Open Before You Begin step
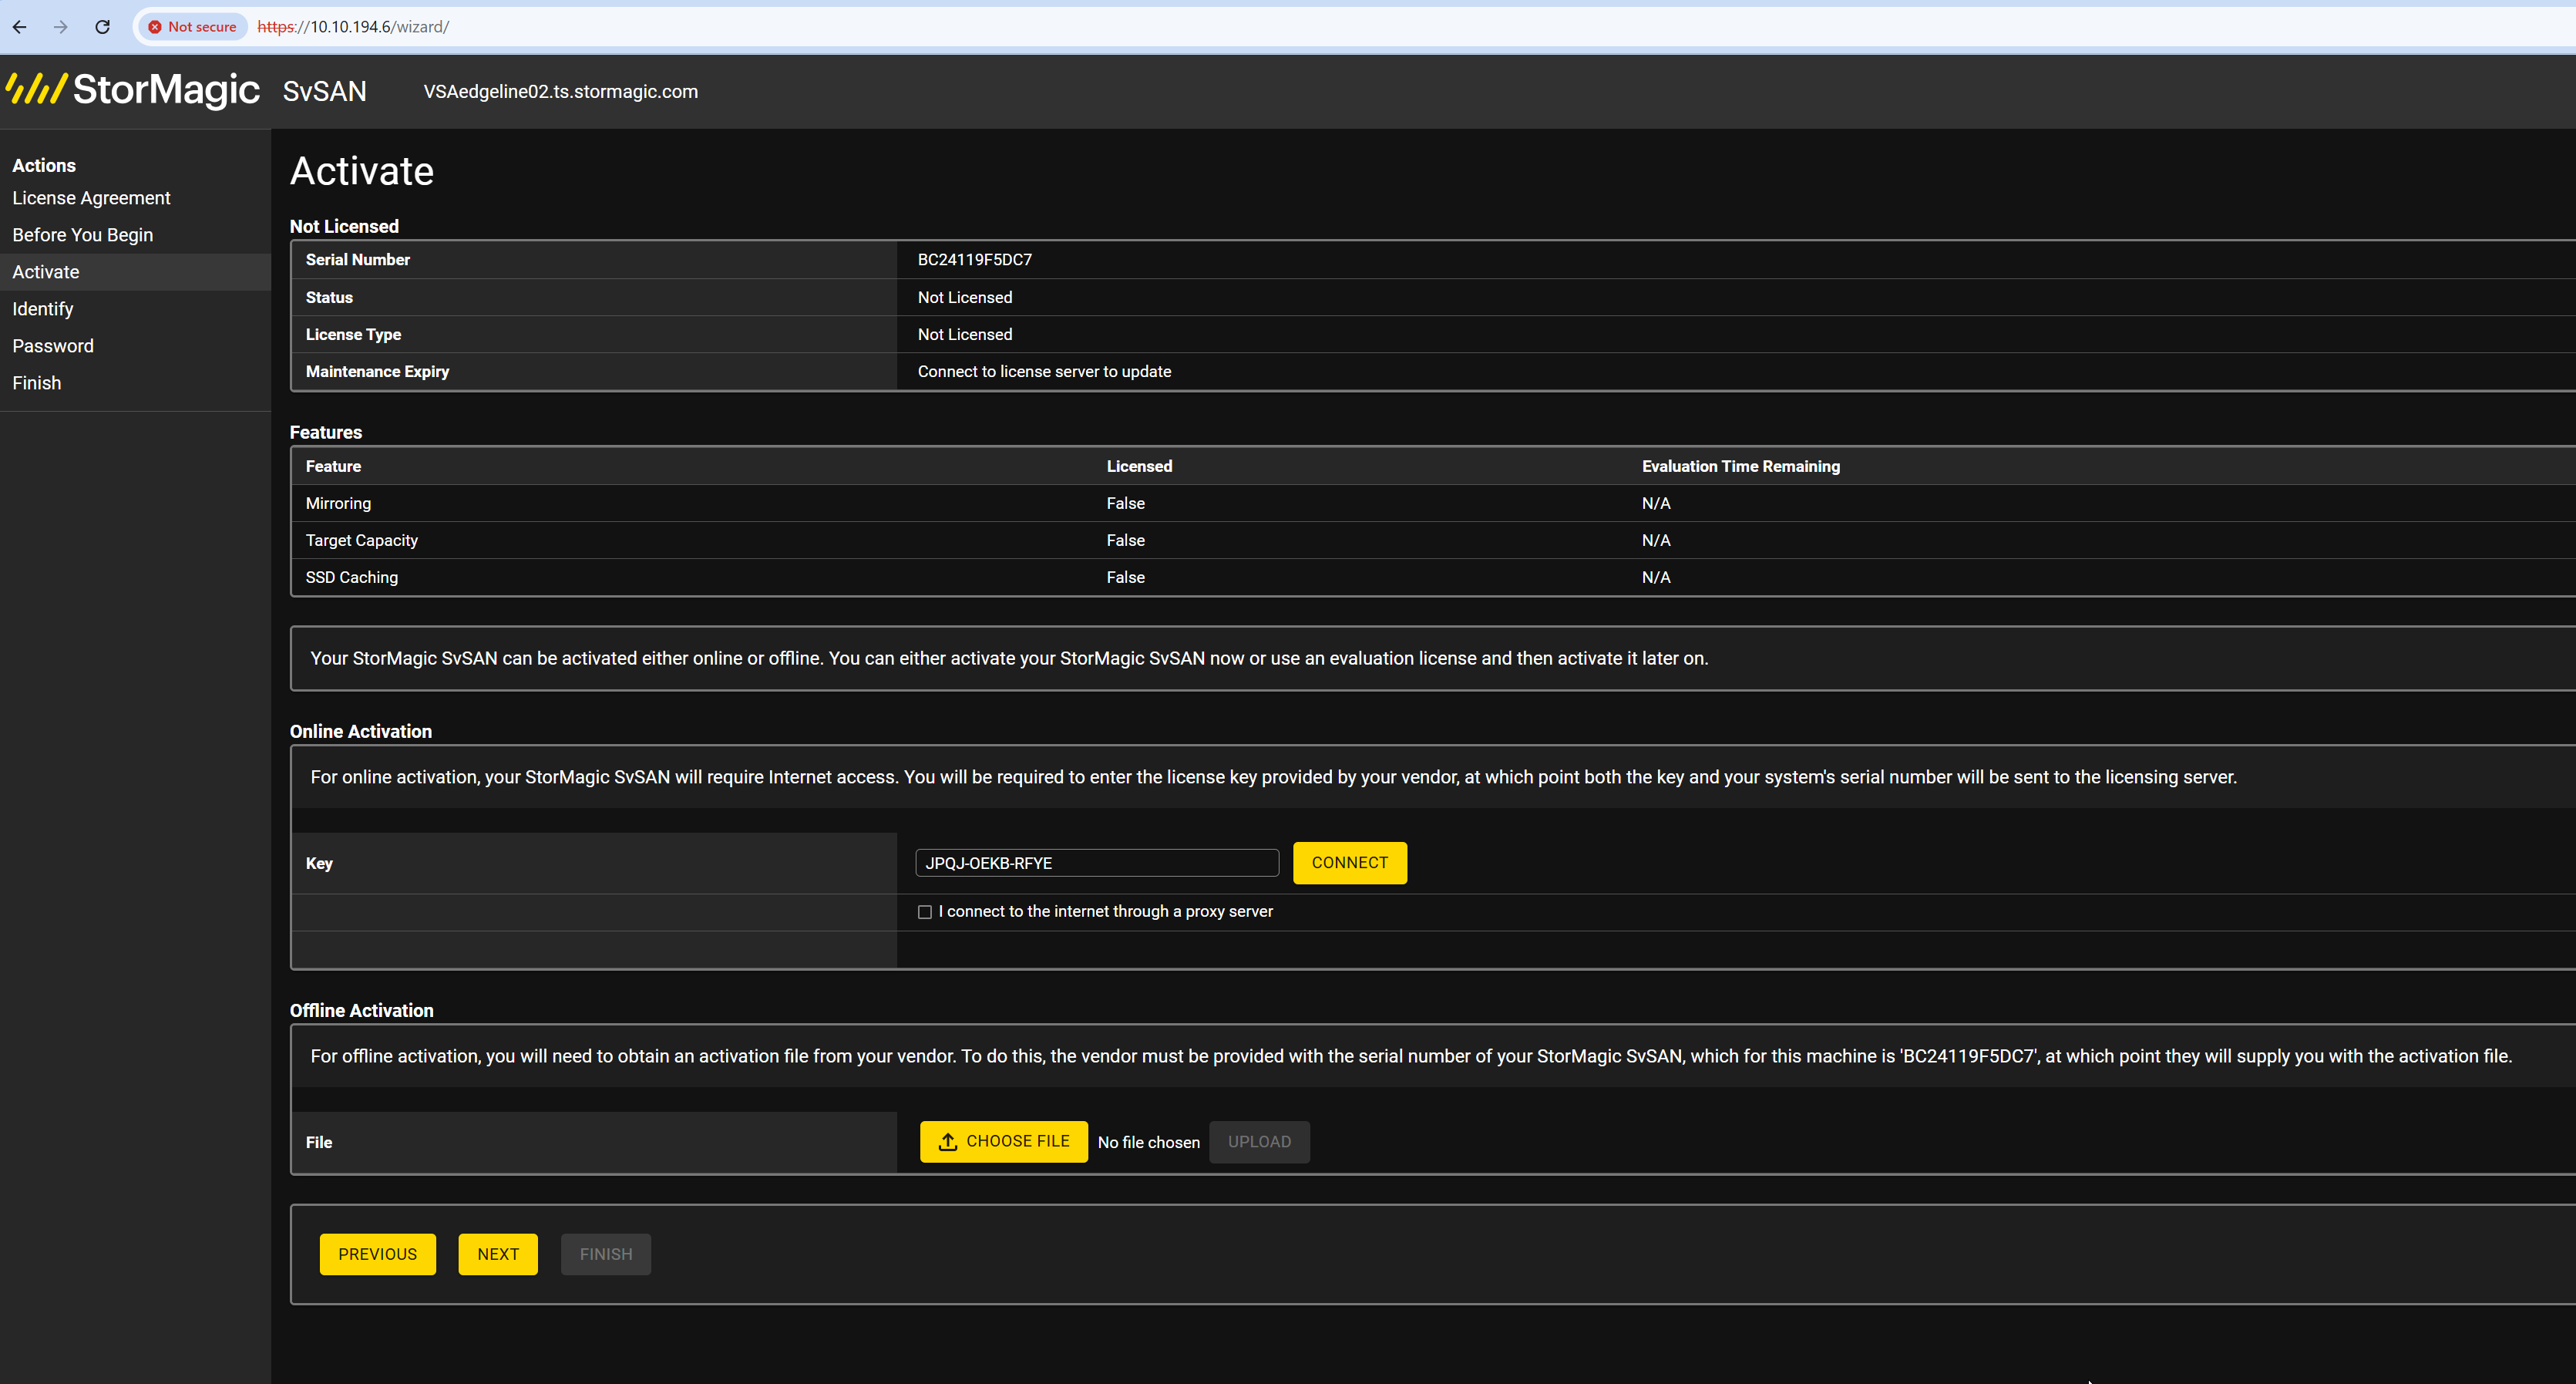This screenshot has width=2576, height=1384. [83, 235]
